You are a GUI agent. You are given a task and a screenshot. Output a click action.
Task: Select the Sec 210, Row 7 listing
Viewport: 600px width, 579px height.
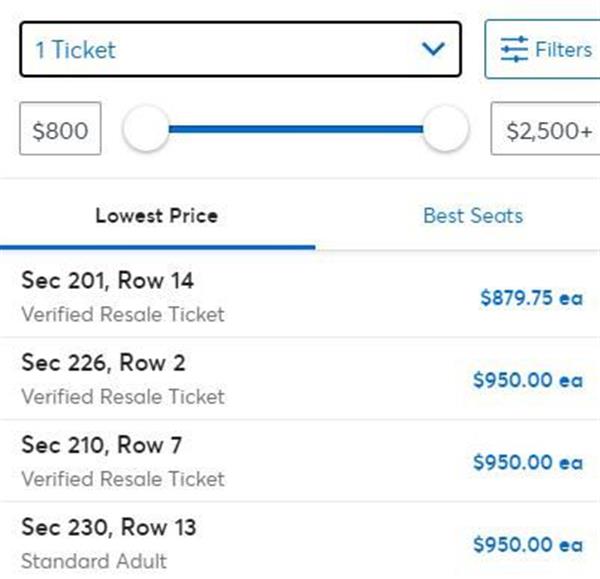[300, 461]
